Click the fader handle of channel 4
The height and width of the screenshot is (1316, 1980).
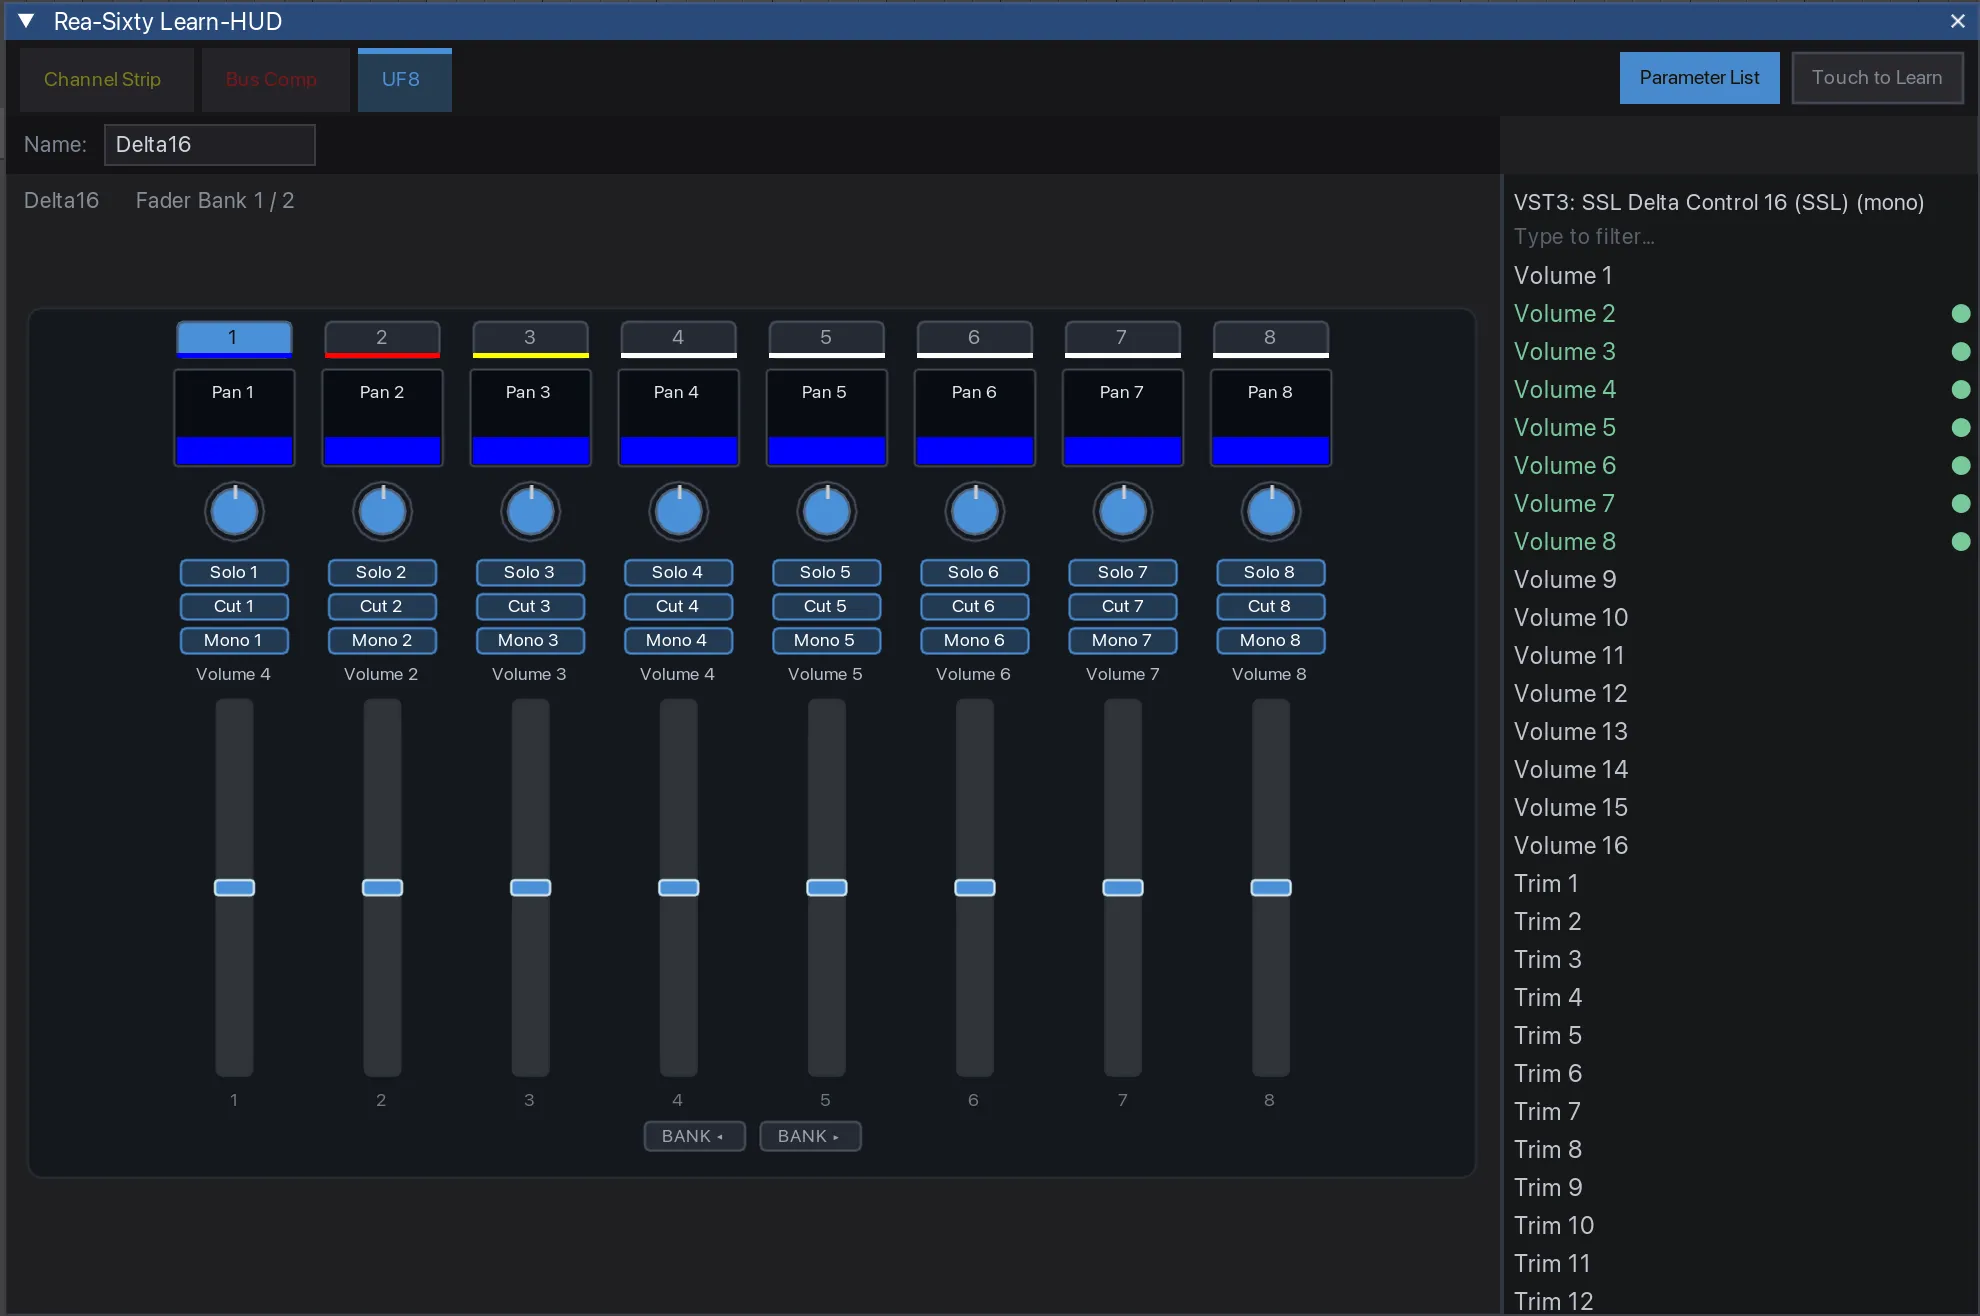[679, 888]
